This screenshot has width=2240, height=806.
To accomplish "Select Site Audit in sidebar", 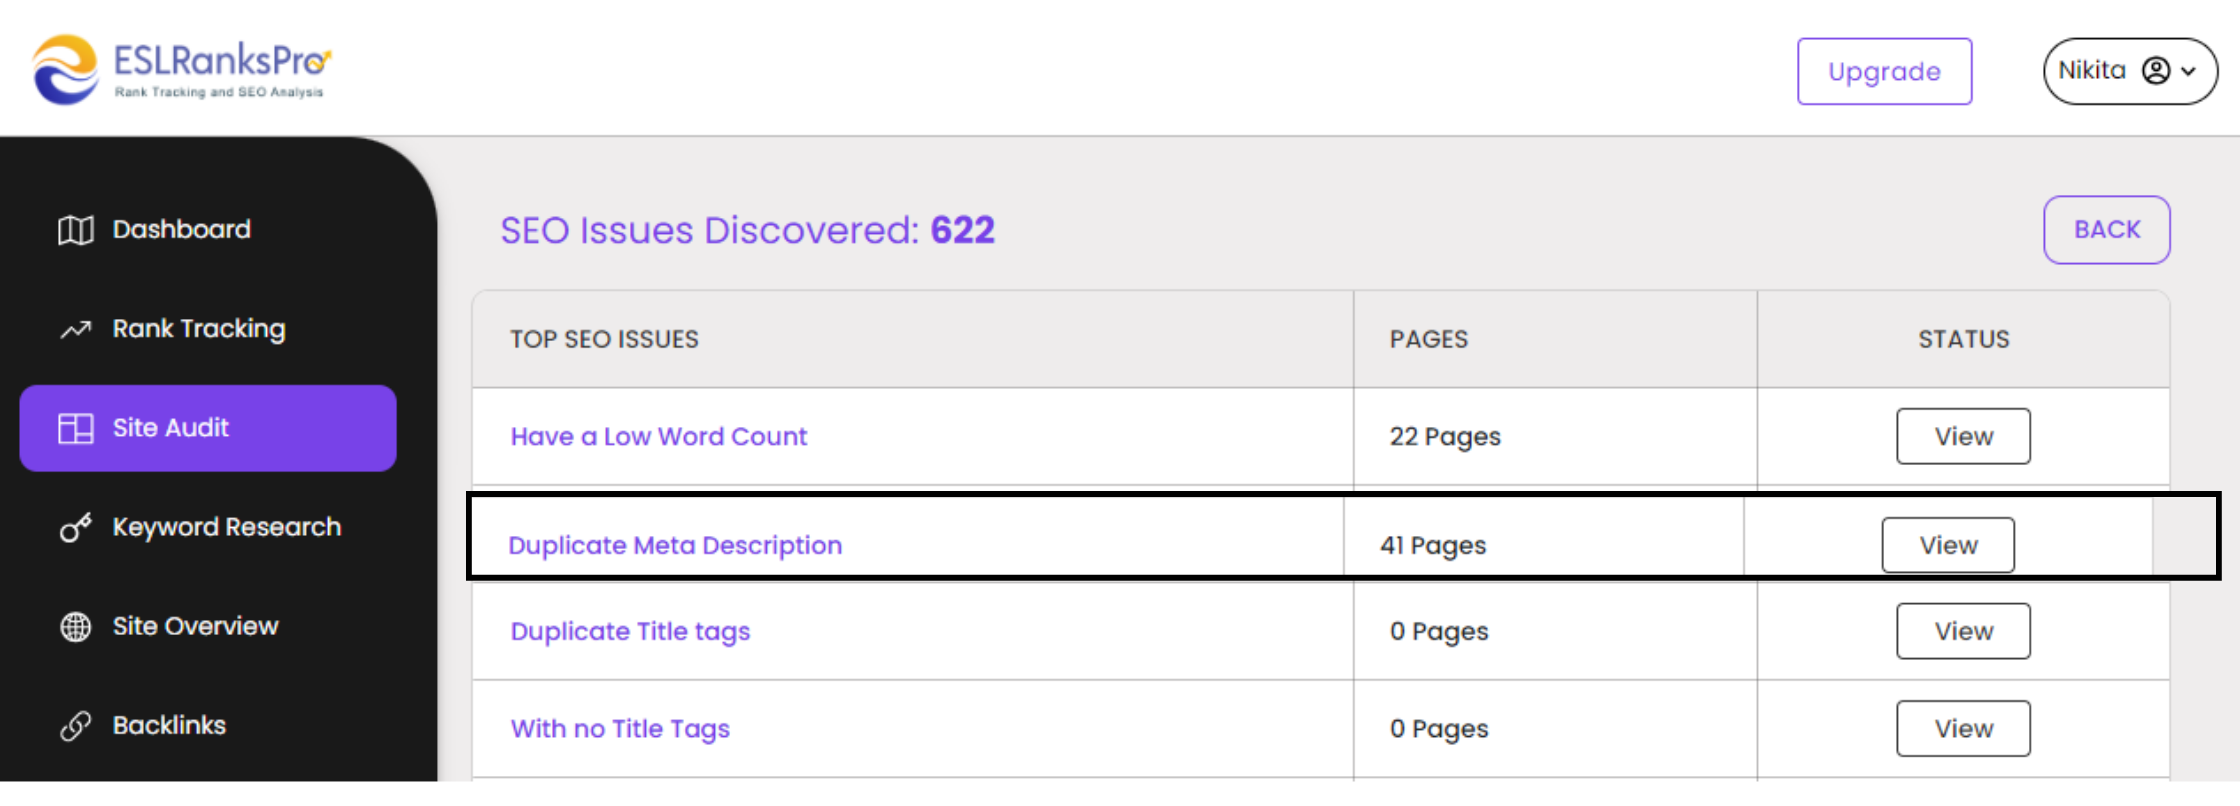I will click(x=208, y=428).
